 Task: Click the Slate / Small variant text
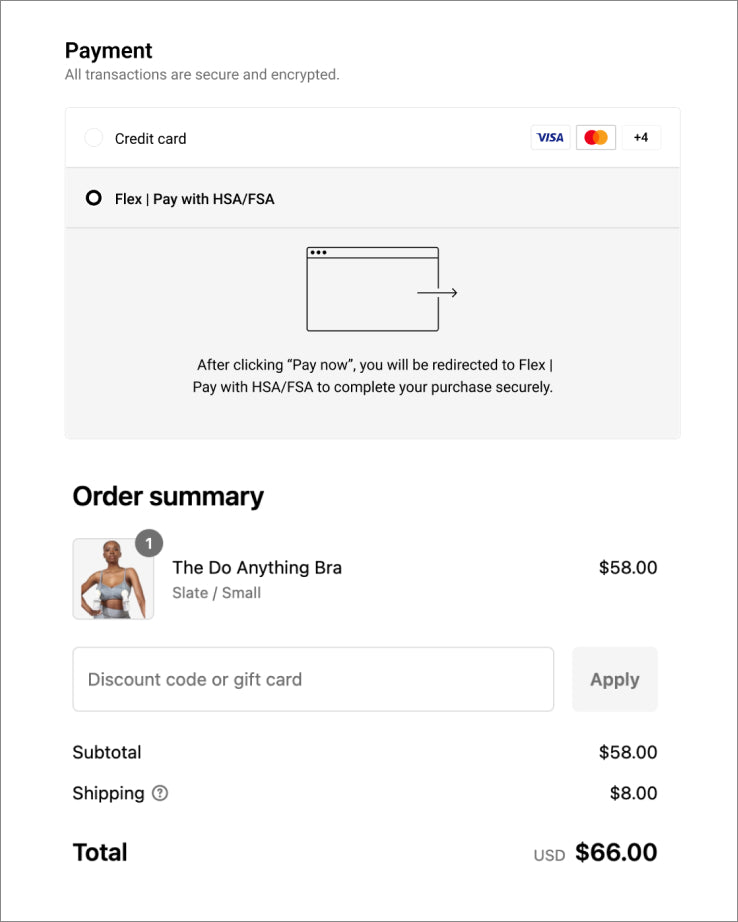click(216, 593)
